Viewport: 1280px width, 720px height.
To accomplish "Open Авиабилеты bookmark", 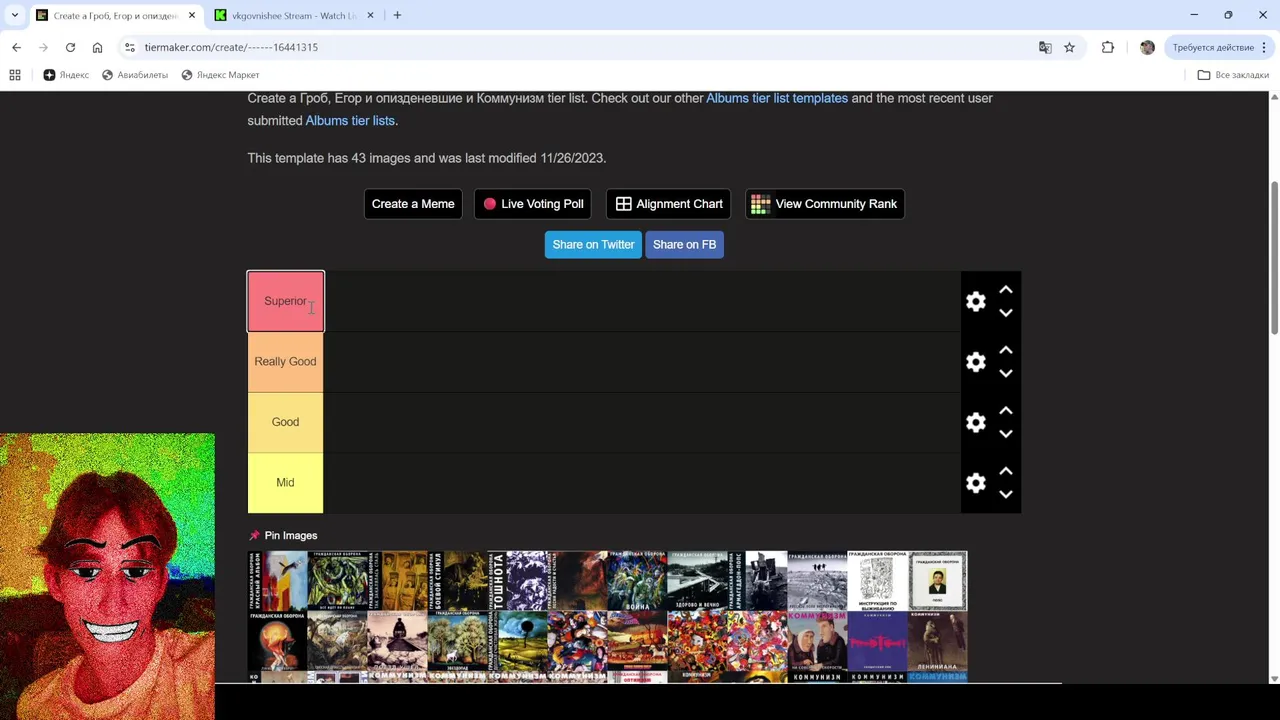I will coord(135,75).
